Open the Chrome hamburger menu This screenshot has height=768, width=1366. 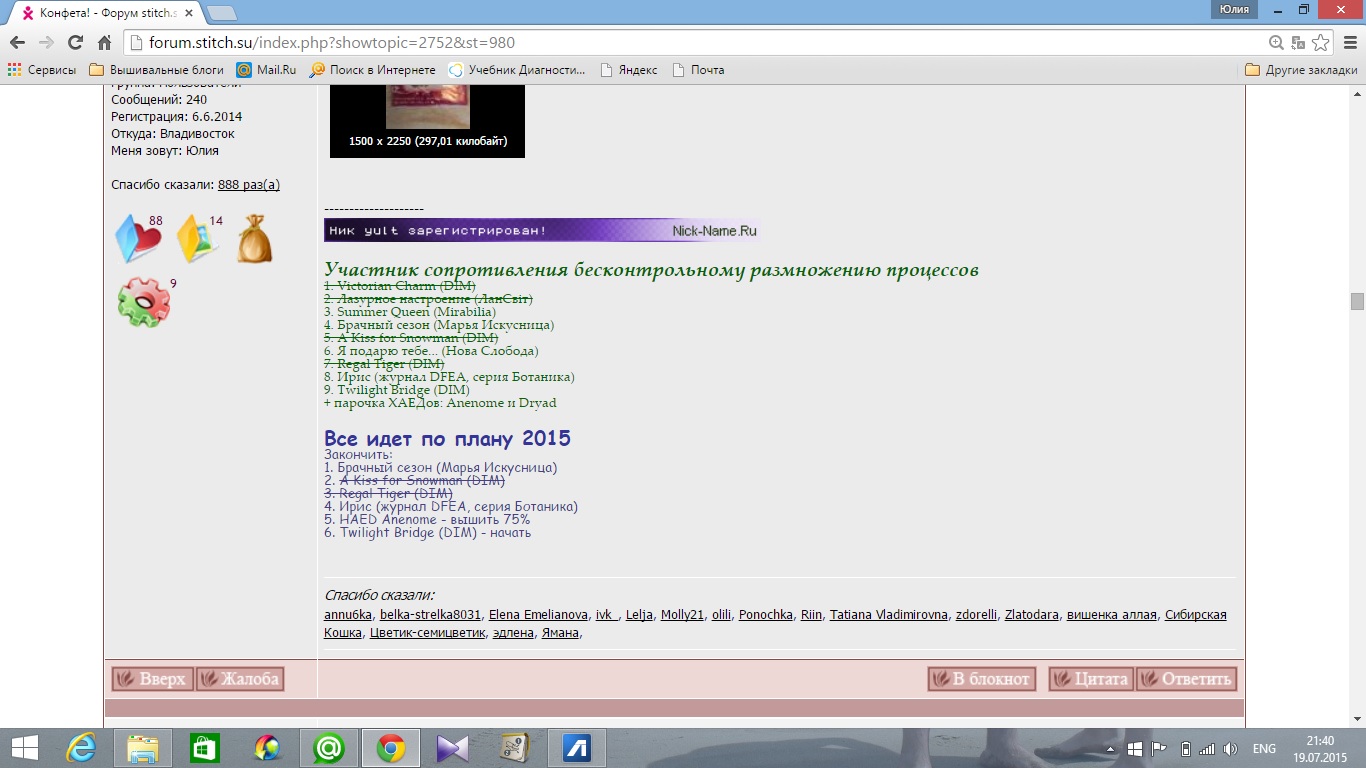coord(1347,43)
